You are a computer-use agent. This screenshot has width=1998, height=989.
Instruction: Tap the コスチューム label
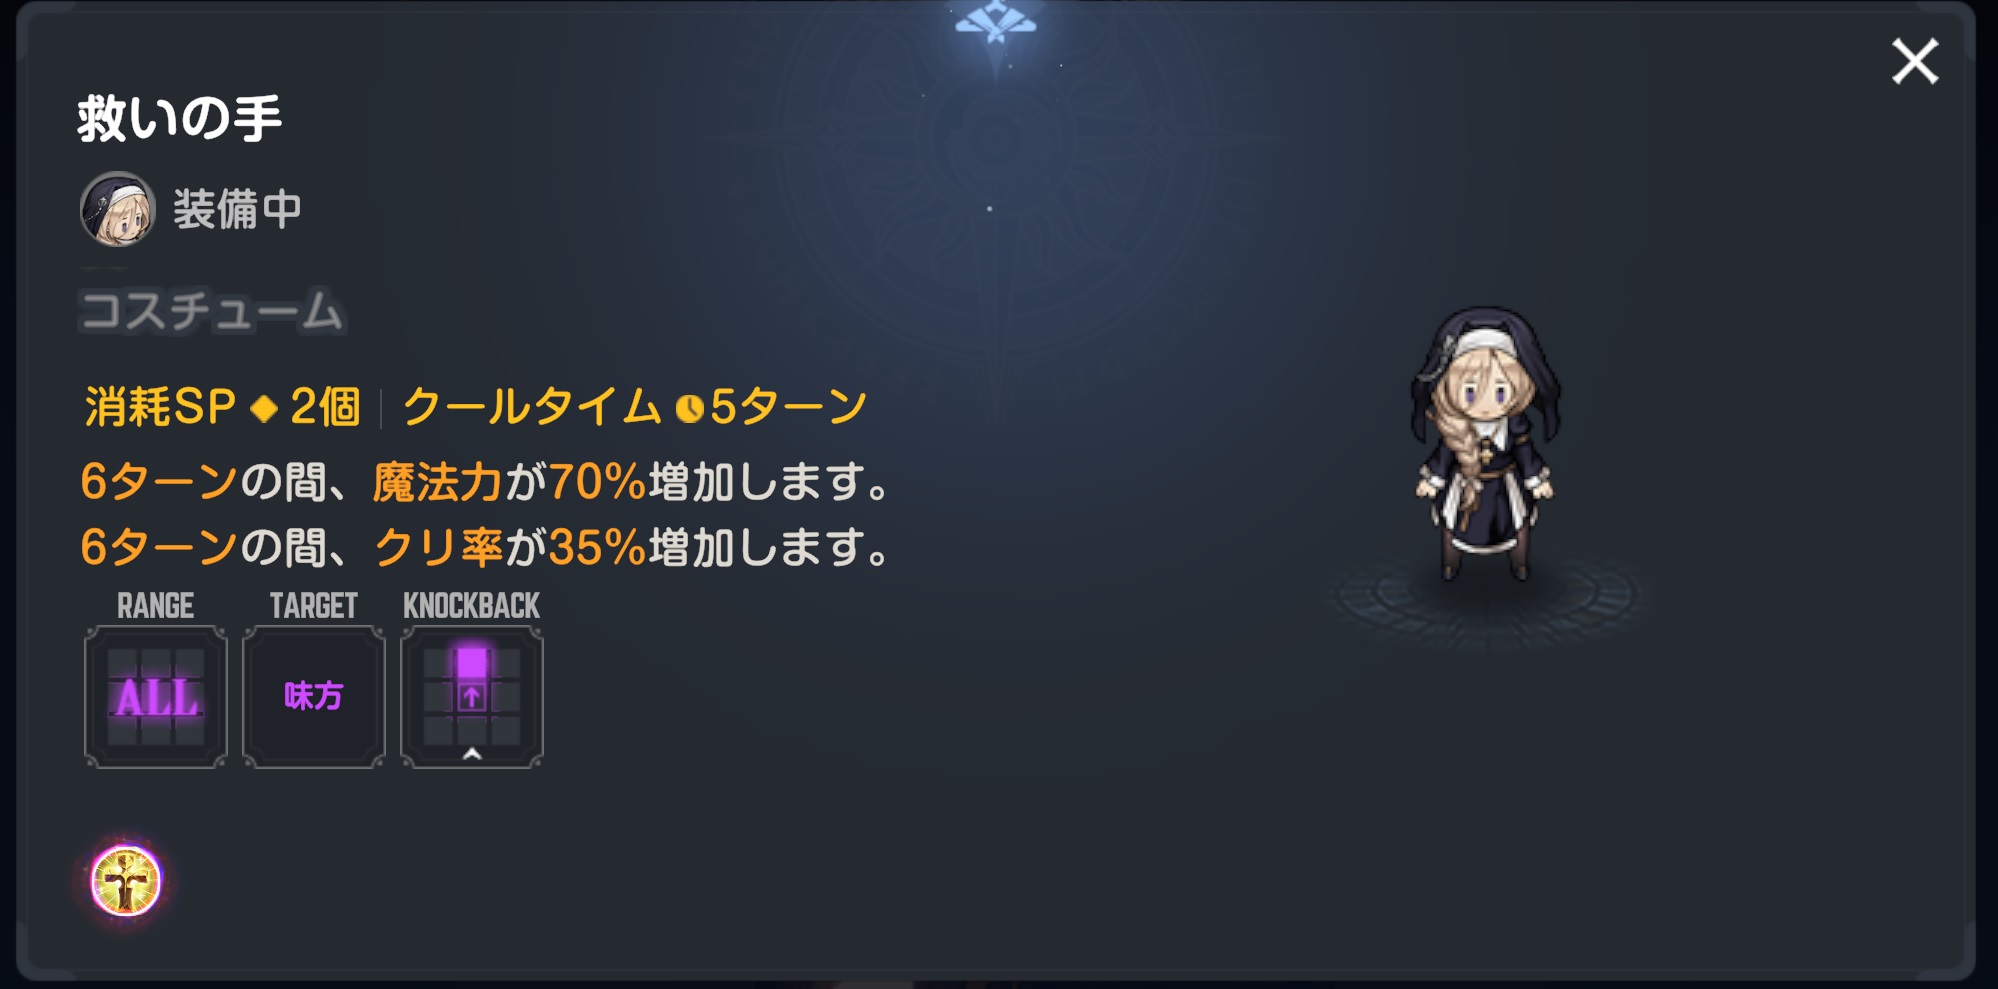(x=212, y=311)
